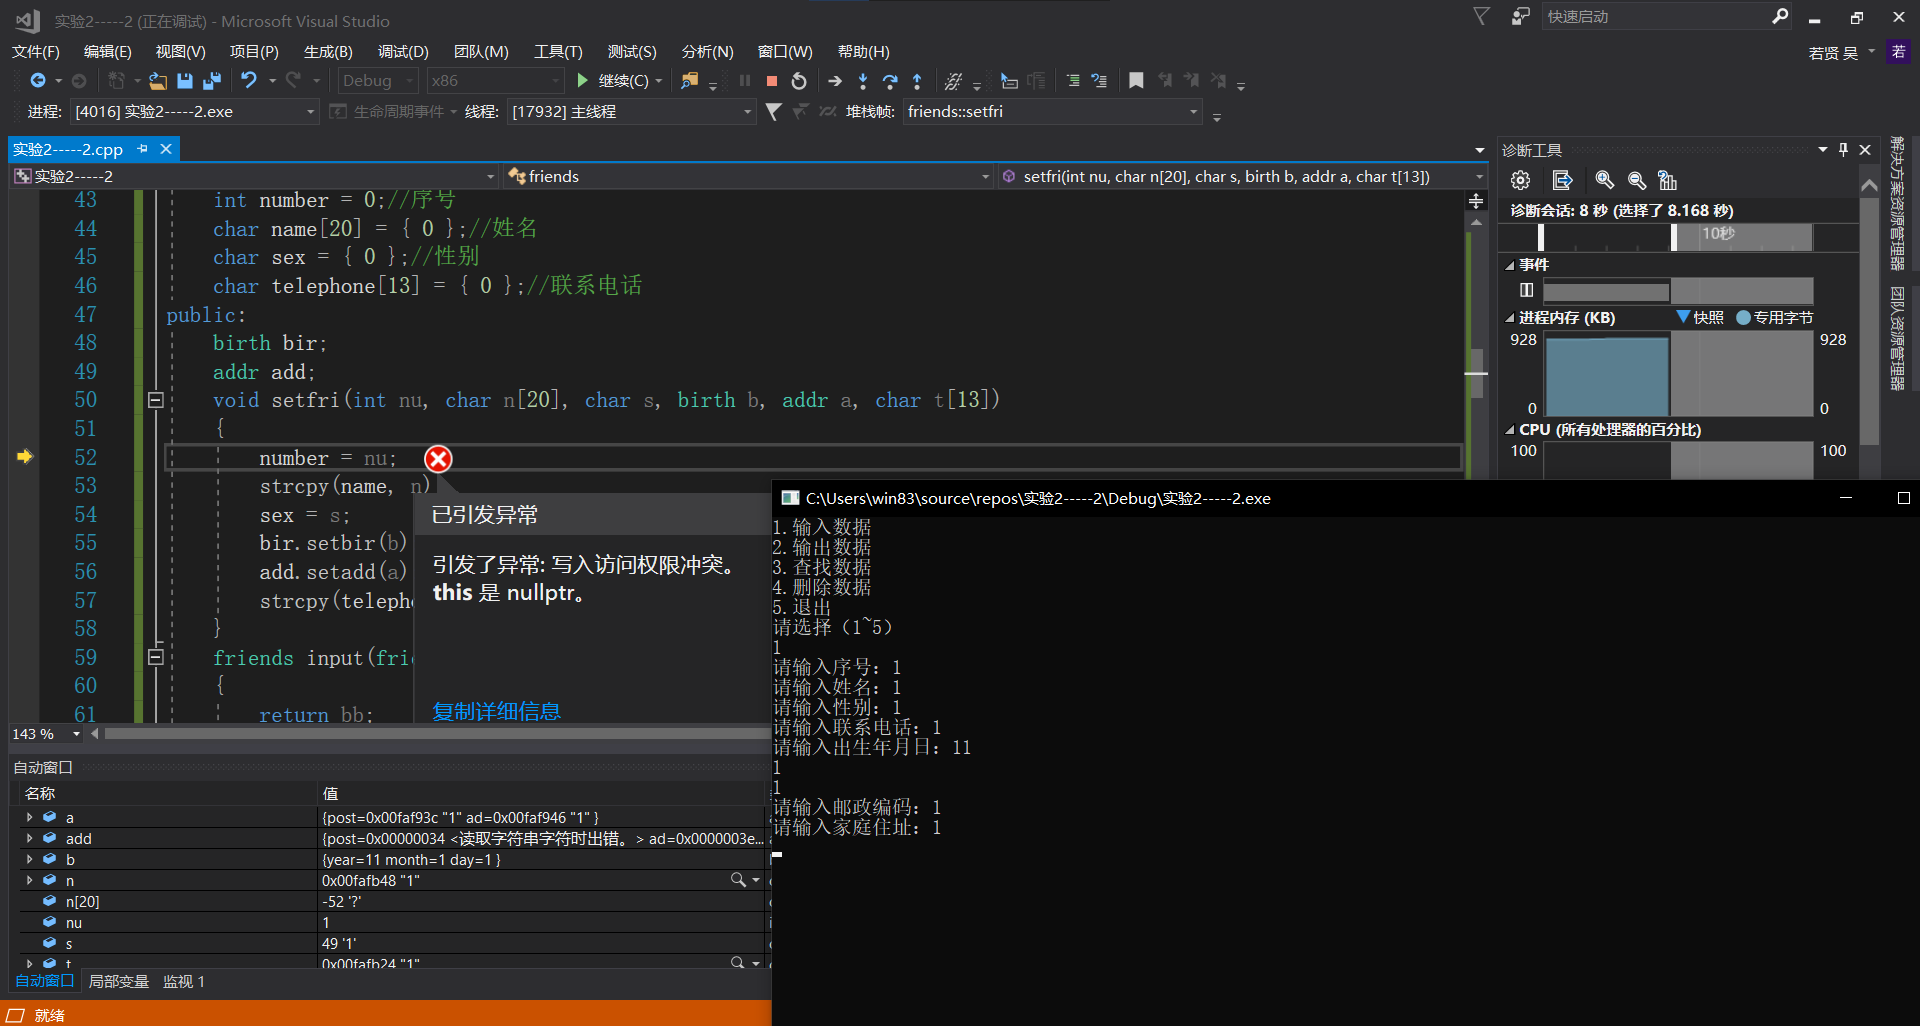The image size is (1920, 1026).
Task: Click Zoom In in diagnostic tools
Action: coord(1604,180)
